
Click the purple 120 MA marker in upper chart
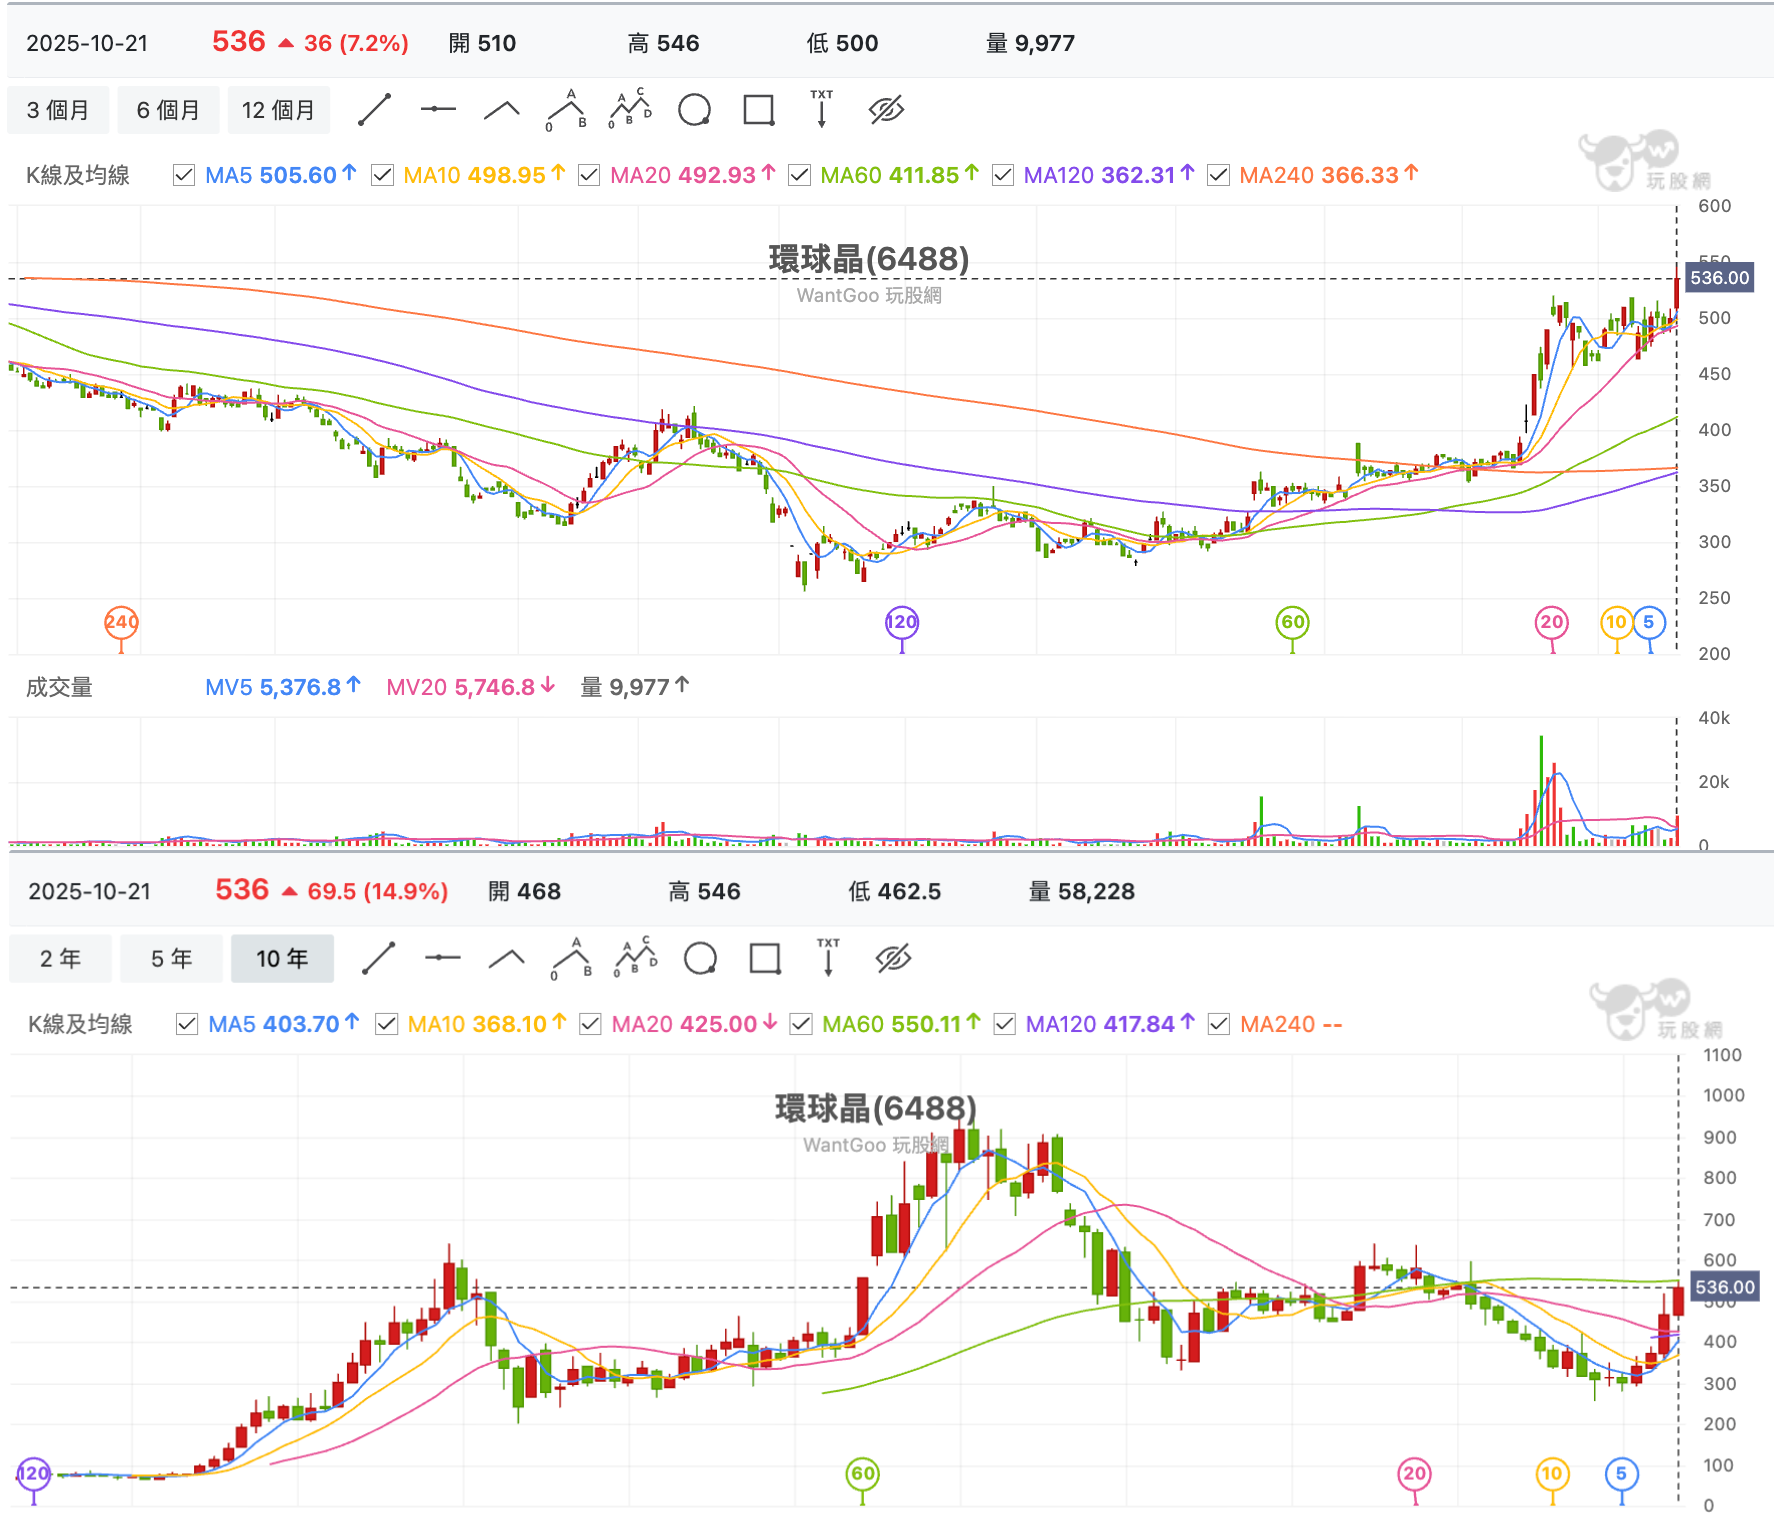tap(902, 622)
